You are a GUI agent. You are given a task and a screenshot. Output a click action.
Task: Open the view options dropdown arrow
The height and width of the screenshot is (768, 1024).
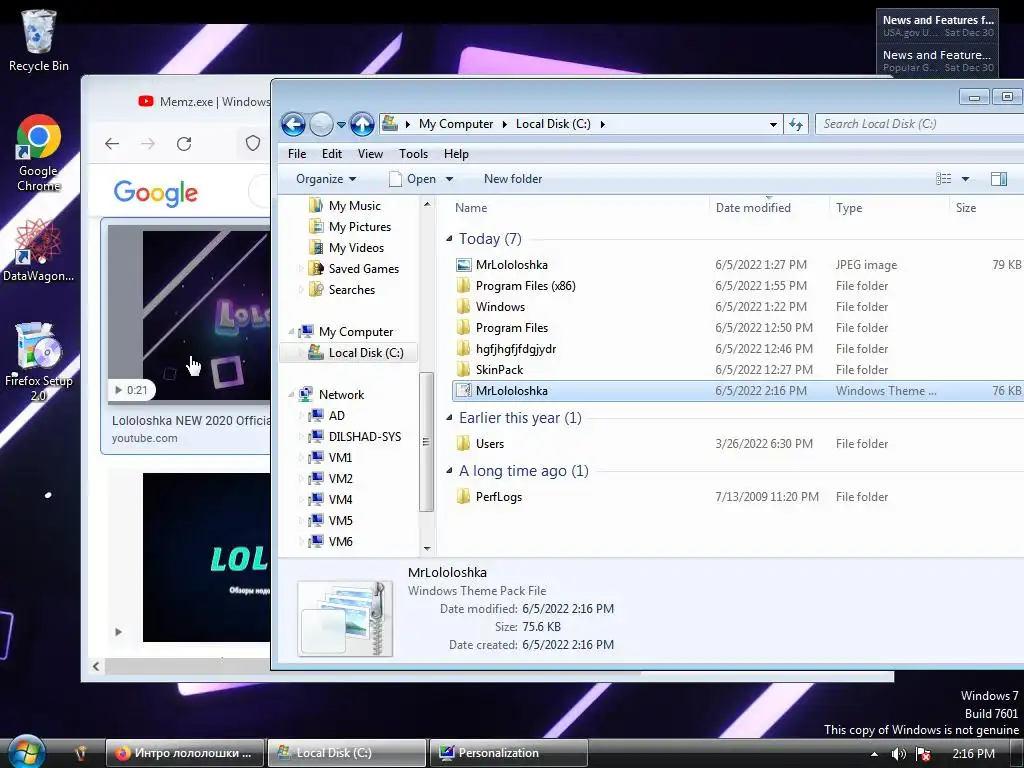[965, 179]
